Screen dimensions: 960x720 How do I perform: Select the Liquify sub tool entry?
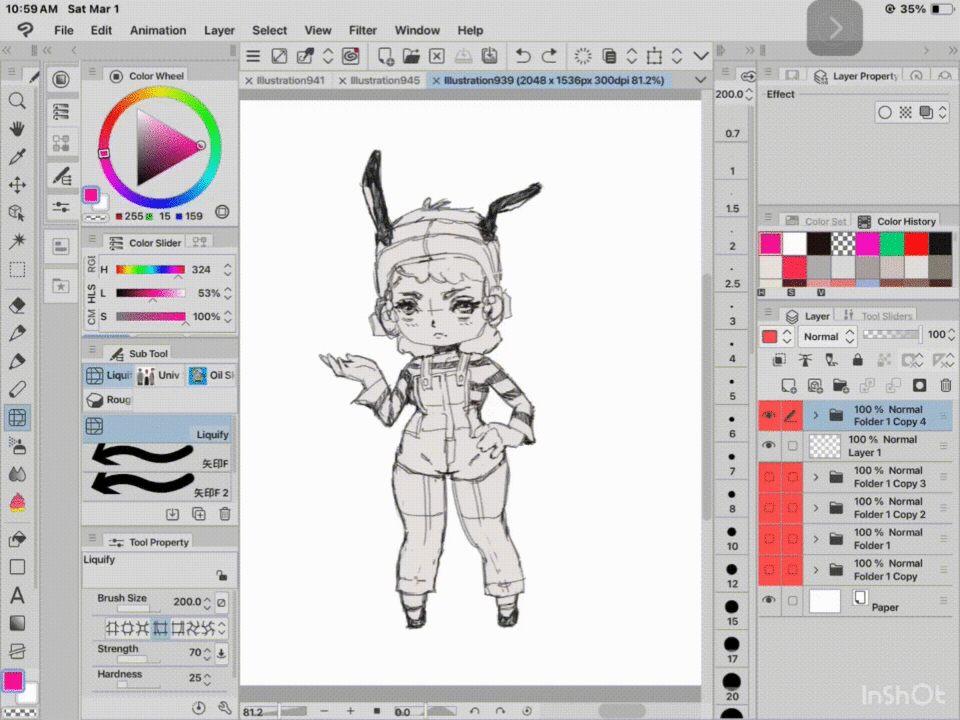(x=160, y=428)
